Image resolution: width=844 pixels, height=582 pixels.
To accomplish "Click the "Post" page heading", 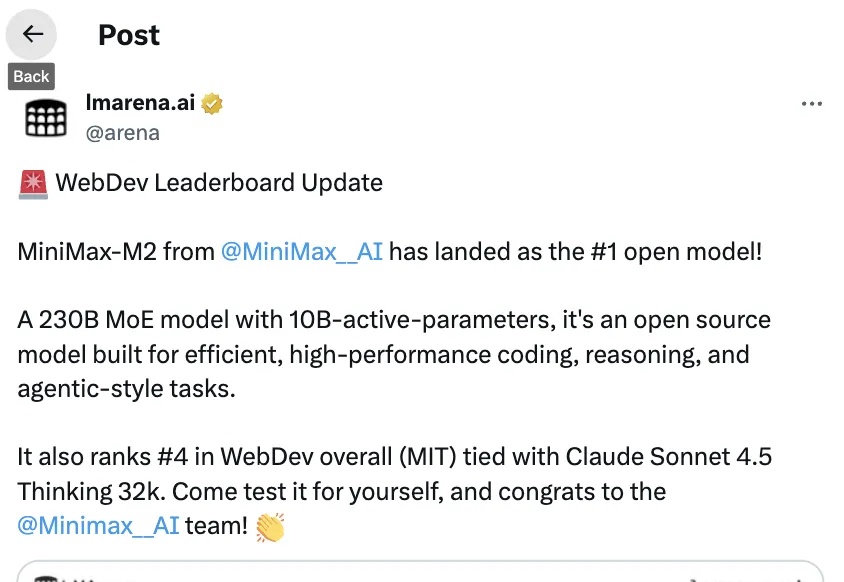I will (x=129, y=35).
